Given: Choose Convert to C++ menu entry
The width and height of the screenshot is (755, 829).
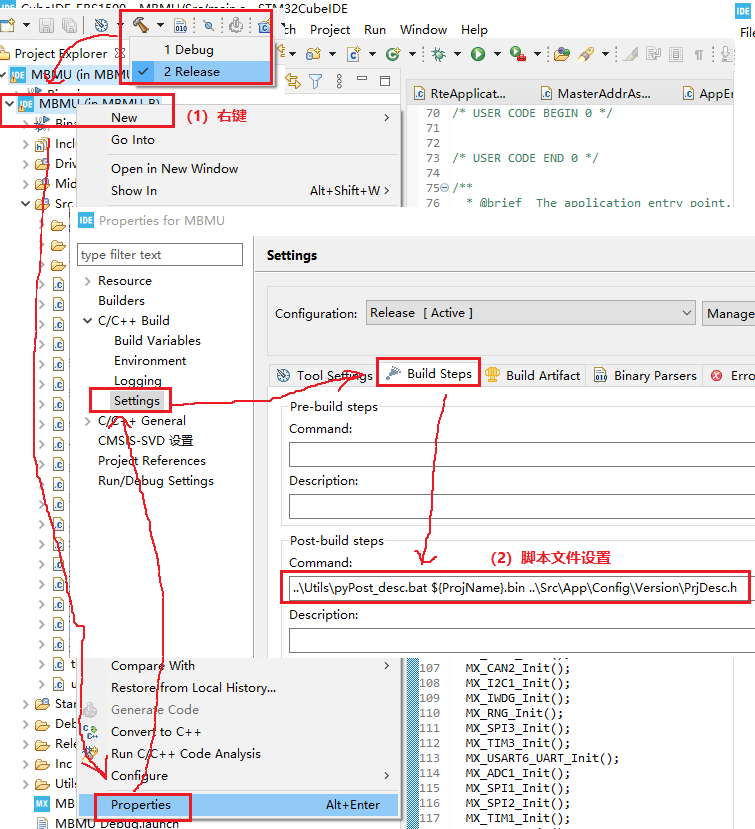Looking at the screenshot, I should (156, 732).
